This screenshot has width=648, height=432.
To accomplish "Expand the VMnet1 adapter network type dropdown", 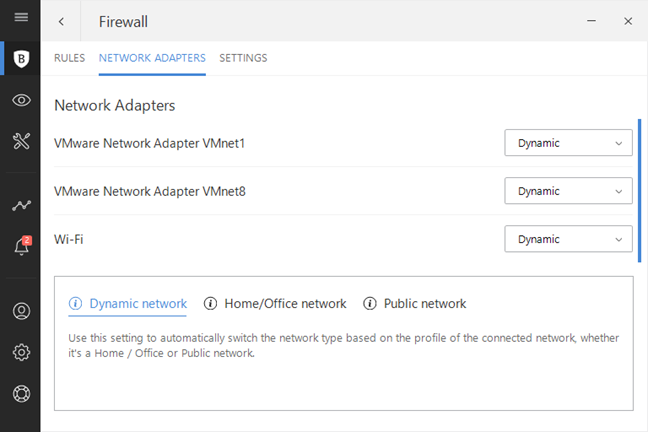I will [x=568, y=143].
